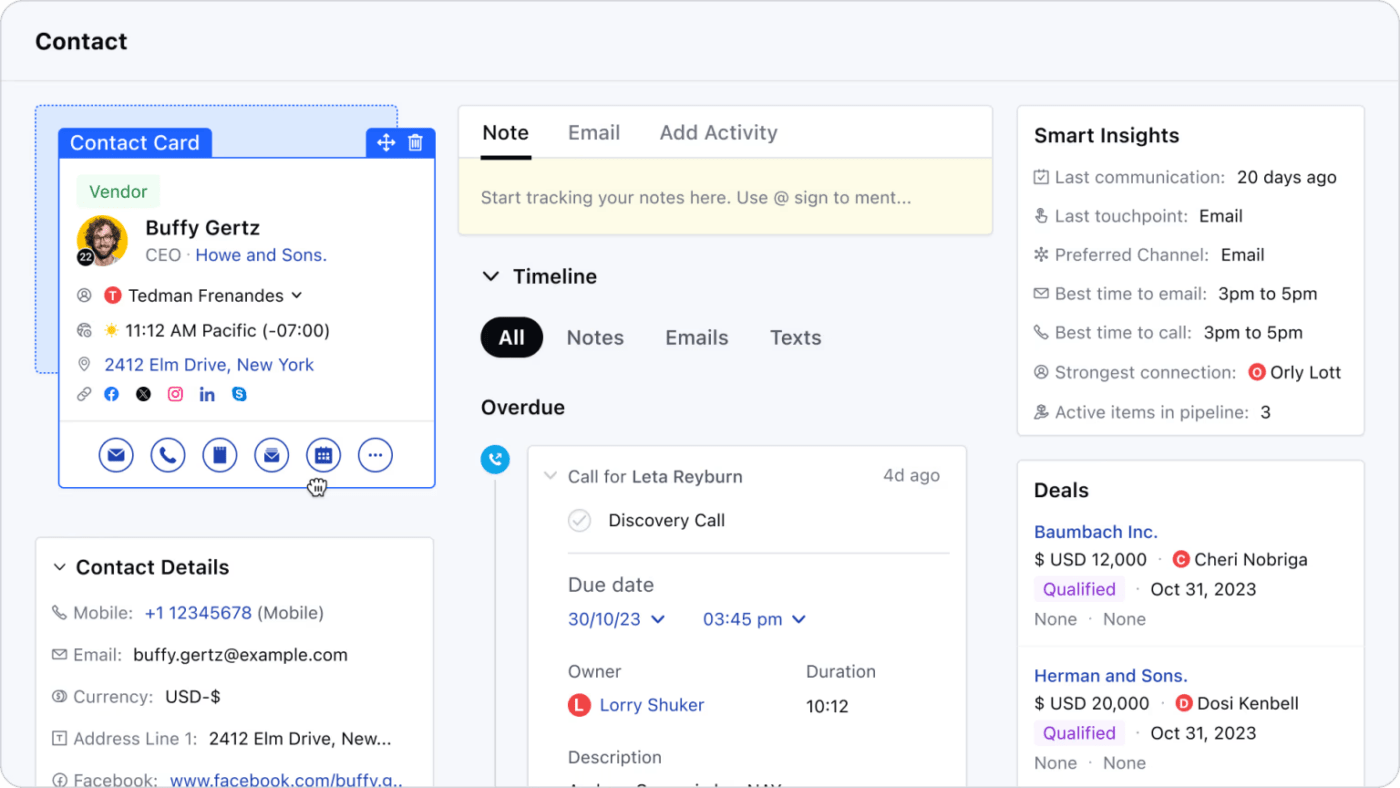Open the 30/10/23 due date dropdown
The width and height of the screenshot is (1400, 788).
pos(617,619)
